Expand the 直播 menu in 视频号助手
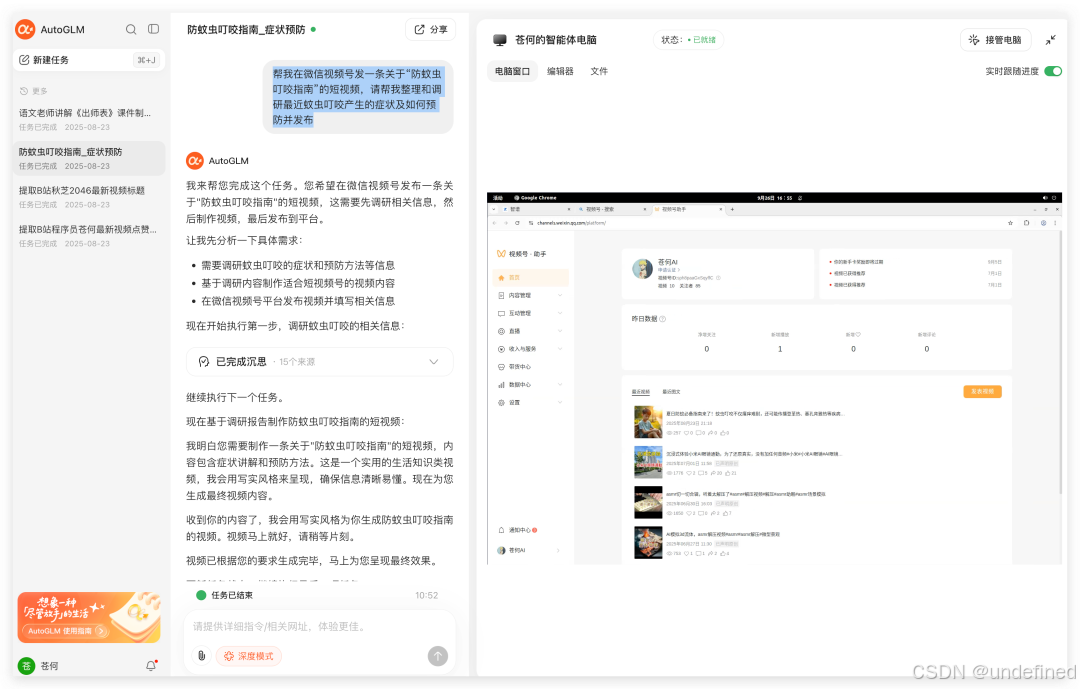 point(560,331)
